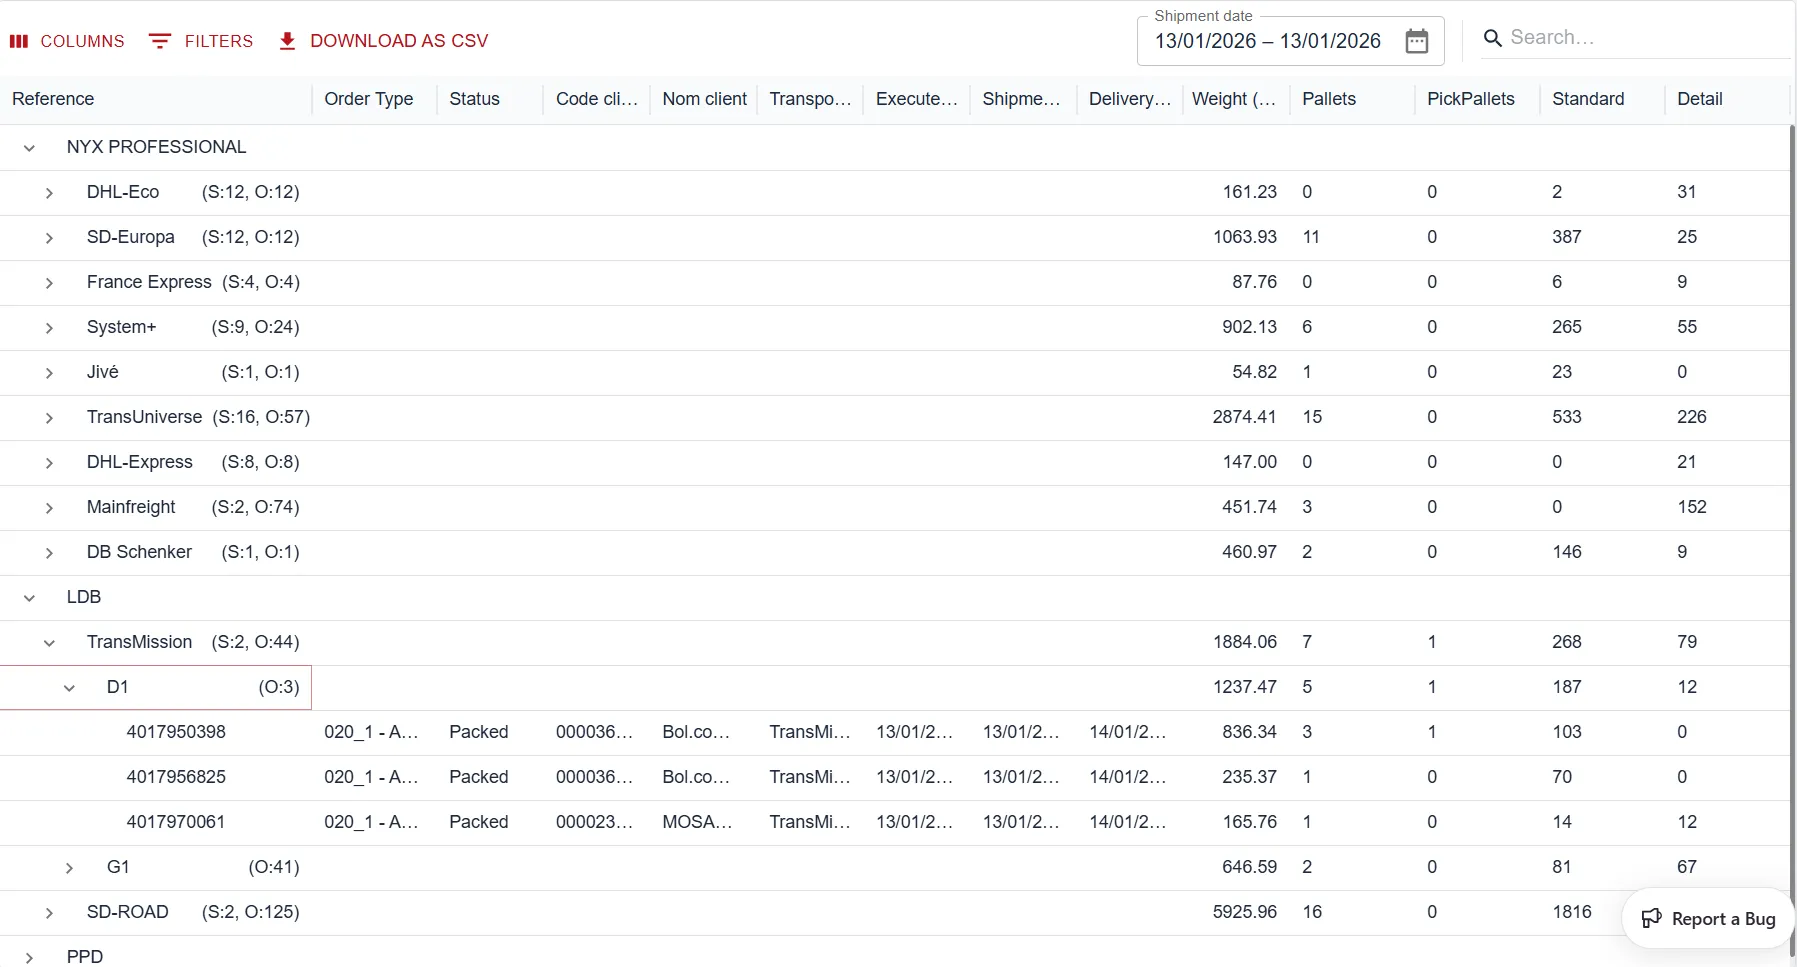
Task: Expand the G1 subgroup
Action: [69, 868]
